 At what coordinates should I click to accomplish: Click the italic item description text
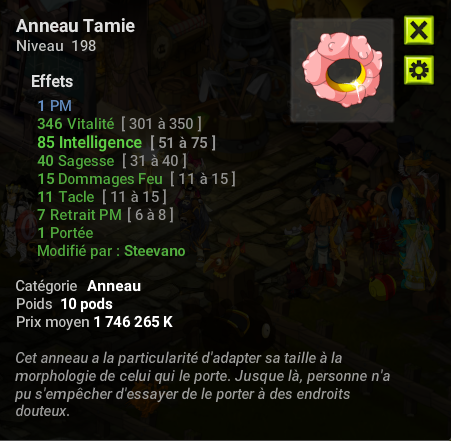coord(202,385)
